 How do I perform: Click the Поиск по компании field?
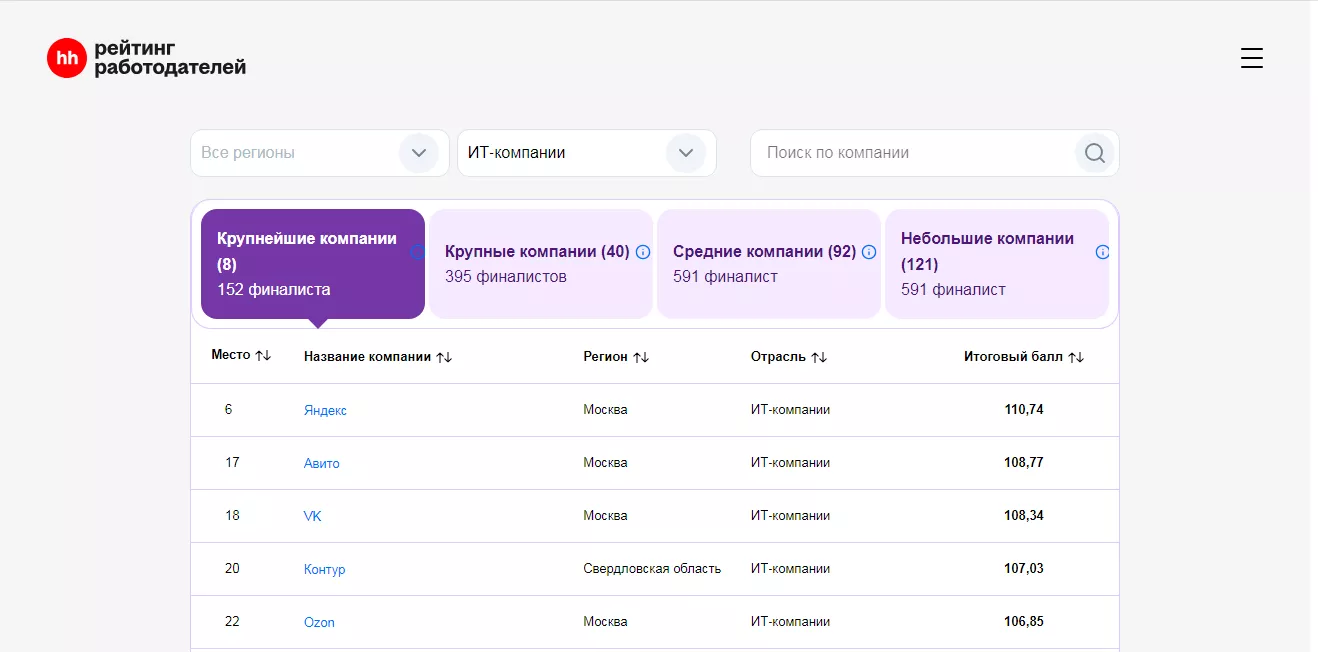click(x=910, y=153)
